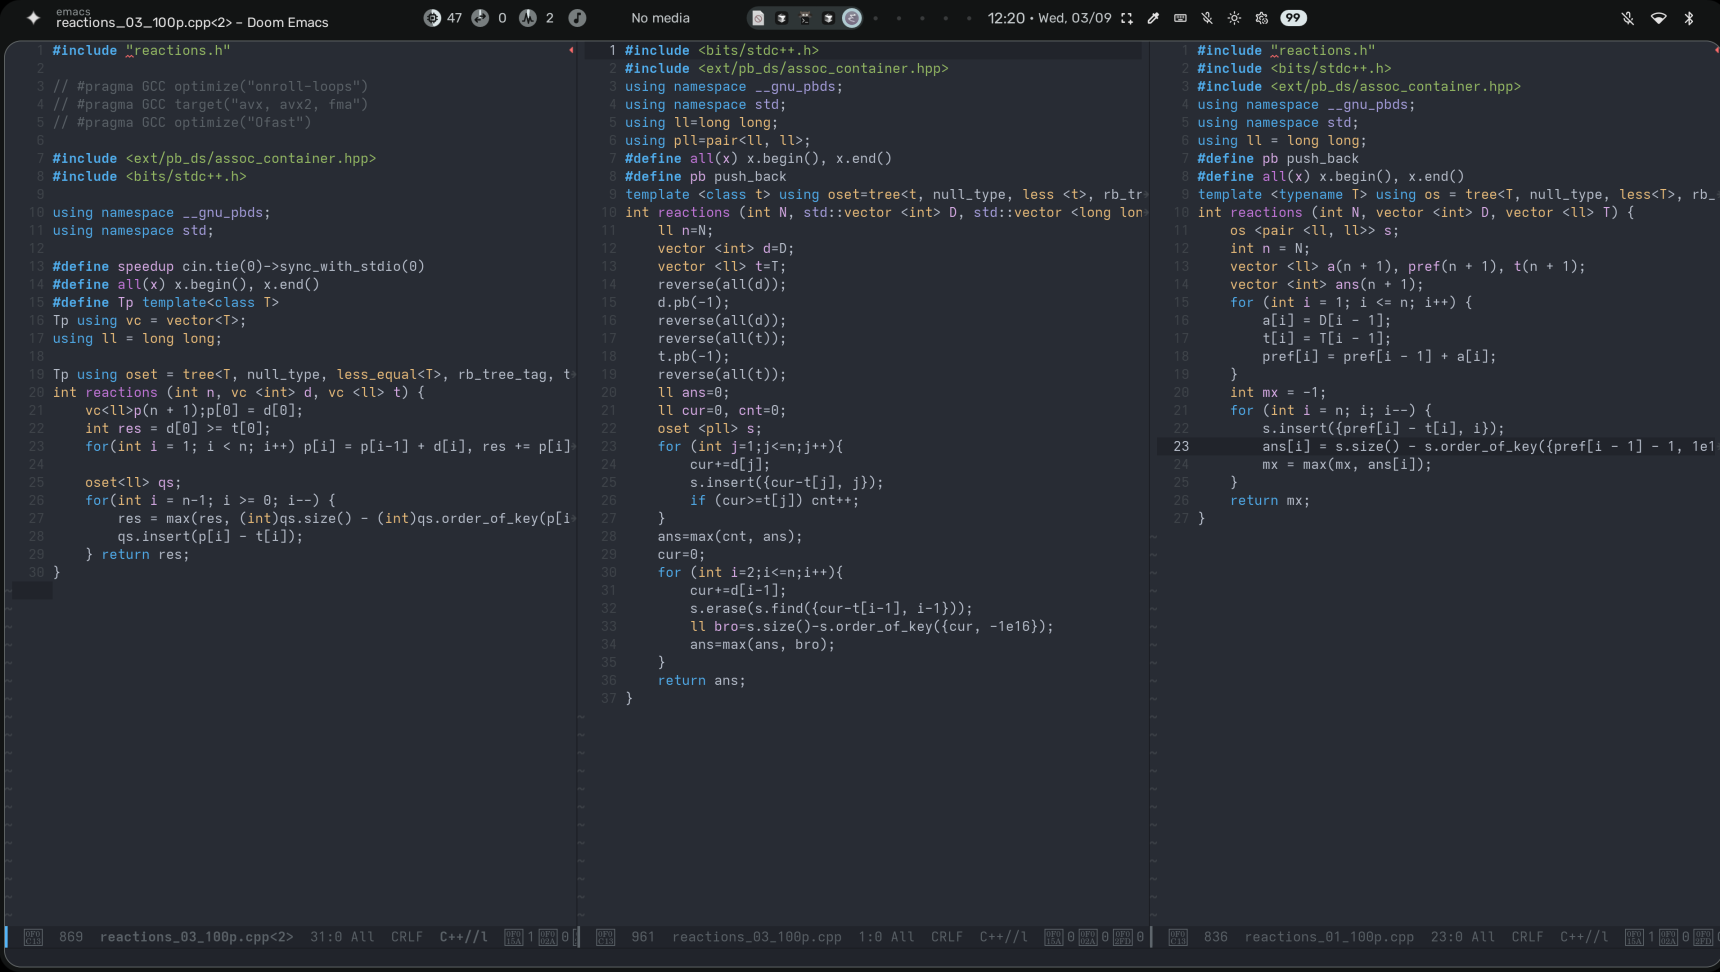1720x972 pixels.
Task: Click the C++//l major mode in the middle modeline
Action: (x=1004, y=937)
